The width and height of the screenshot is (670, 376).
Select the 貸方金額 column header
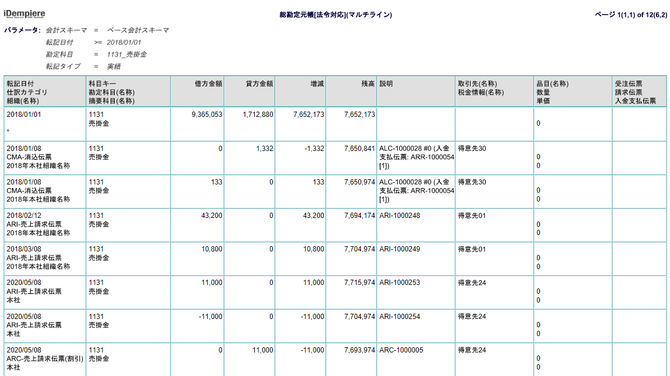[x=259, y=84]
